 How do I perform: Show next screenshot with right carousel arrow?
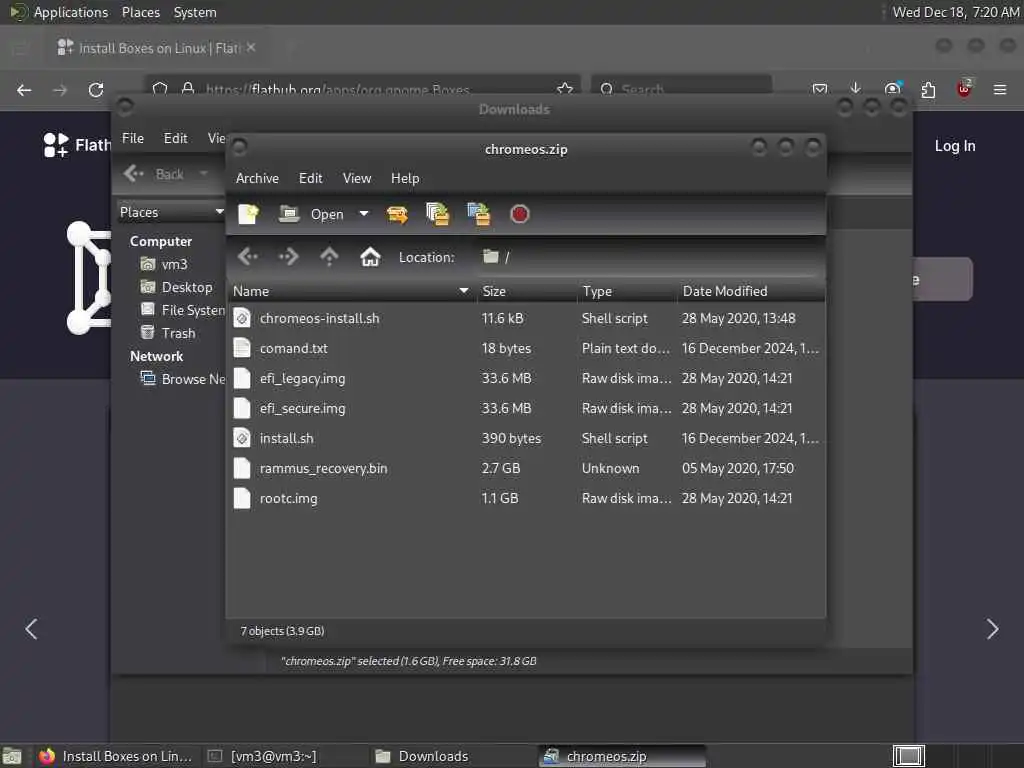click(992, 629)
